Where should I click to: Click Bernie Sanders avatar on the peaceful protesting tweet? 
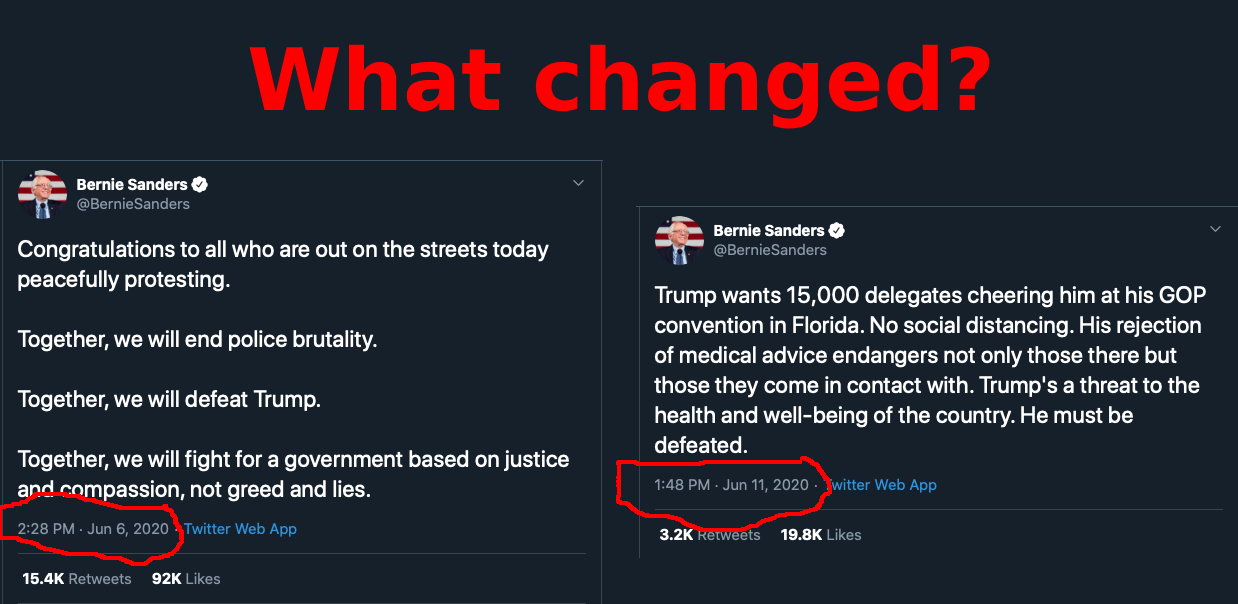pos(42,194)
